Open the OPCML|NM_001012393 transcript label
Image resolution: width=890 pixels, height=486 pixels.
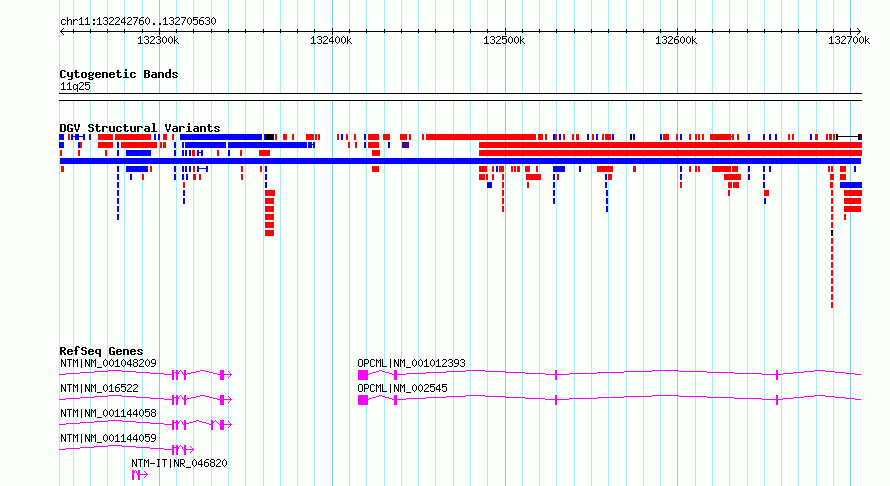[412, 363]
